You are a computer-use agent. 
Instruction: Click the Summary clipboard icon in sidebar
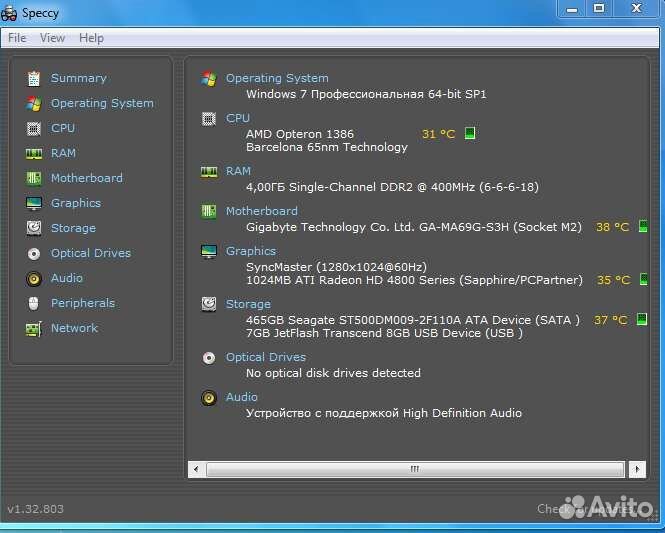click(34, 78)
